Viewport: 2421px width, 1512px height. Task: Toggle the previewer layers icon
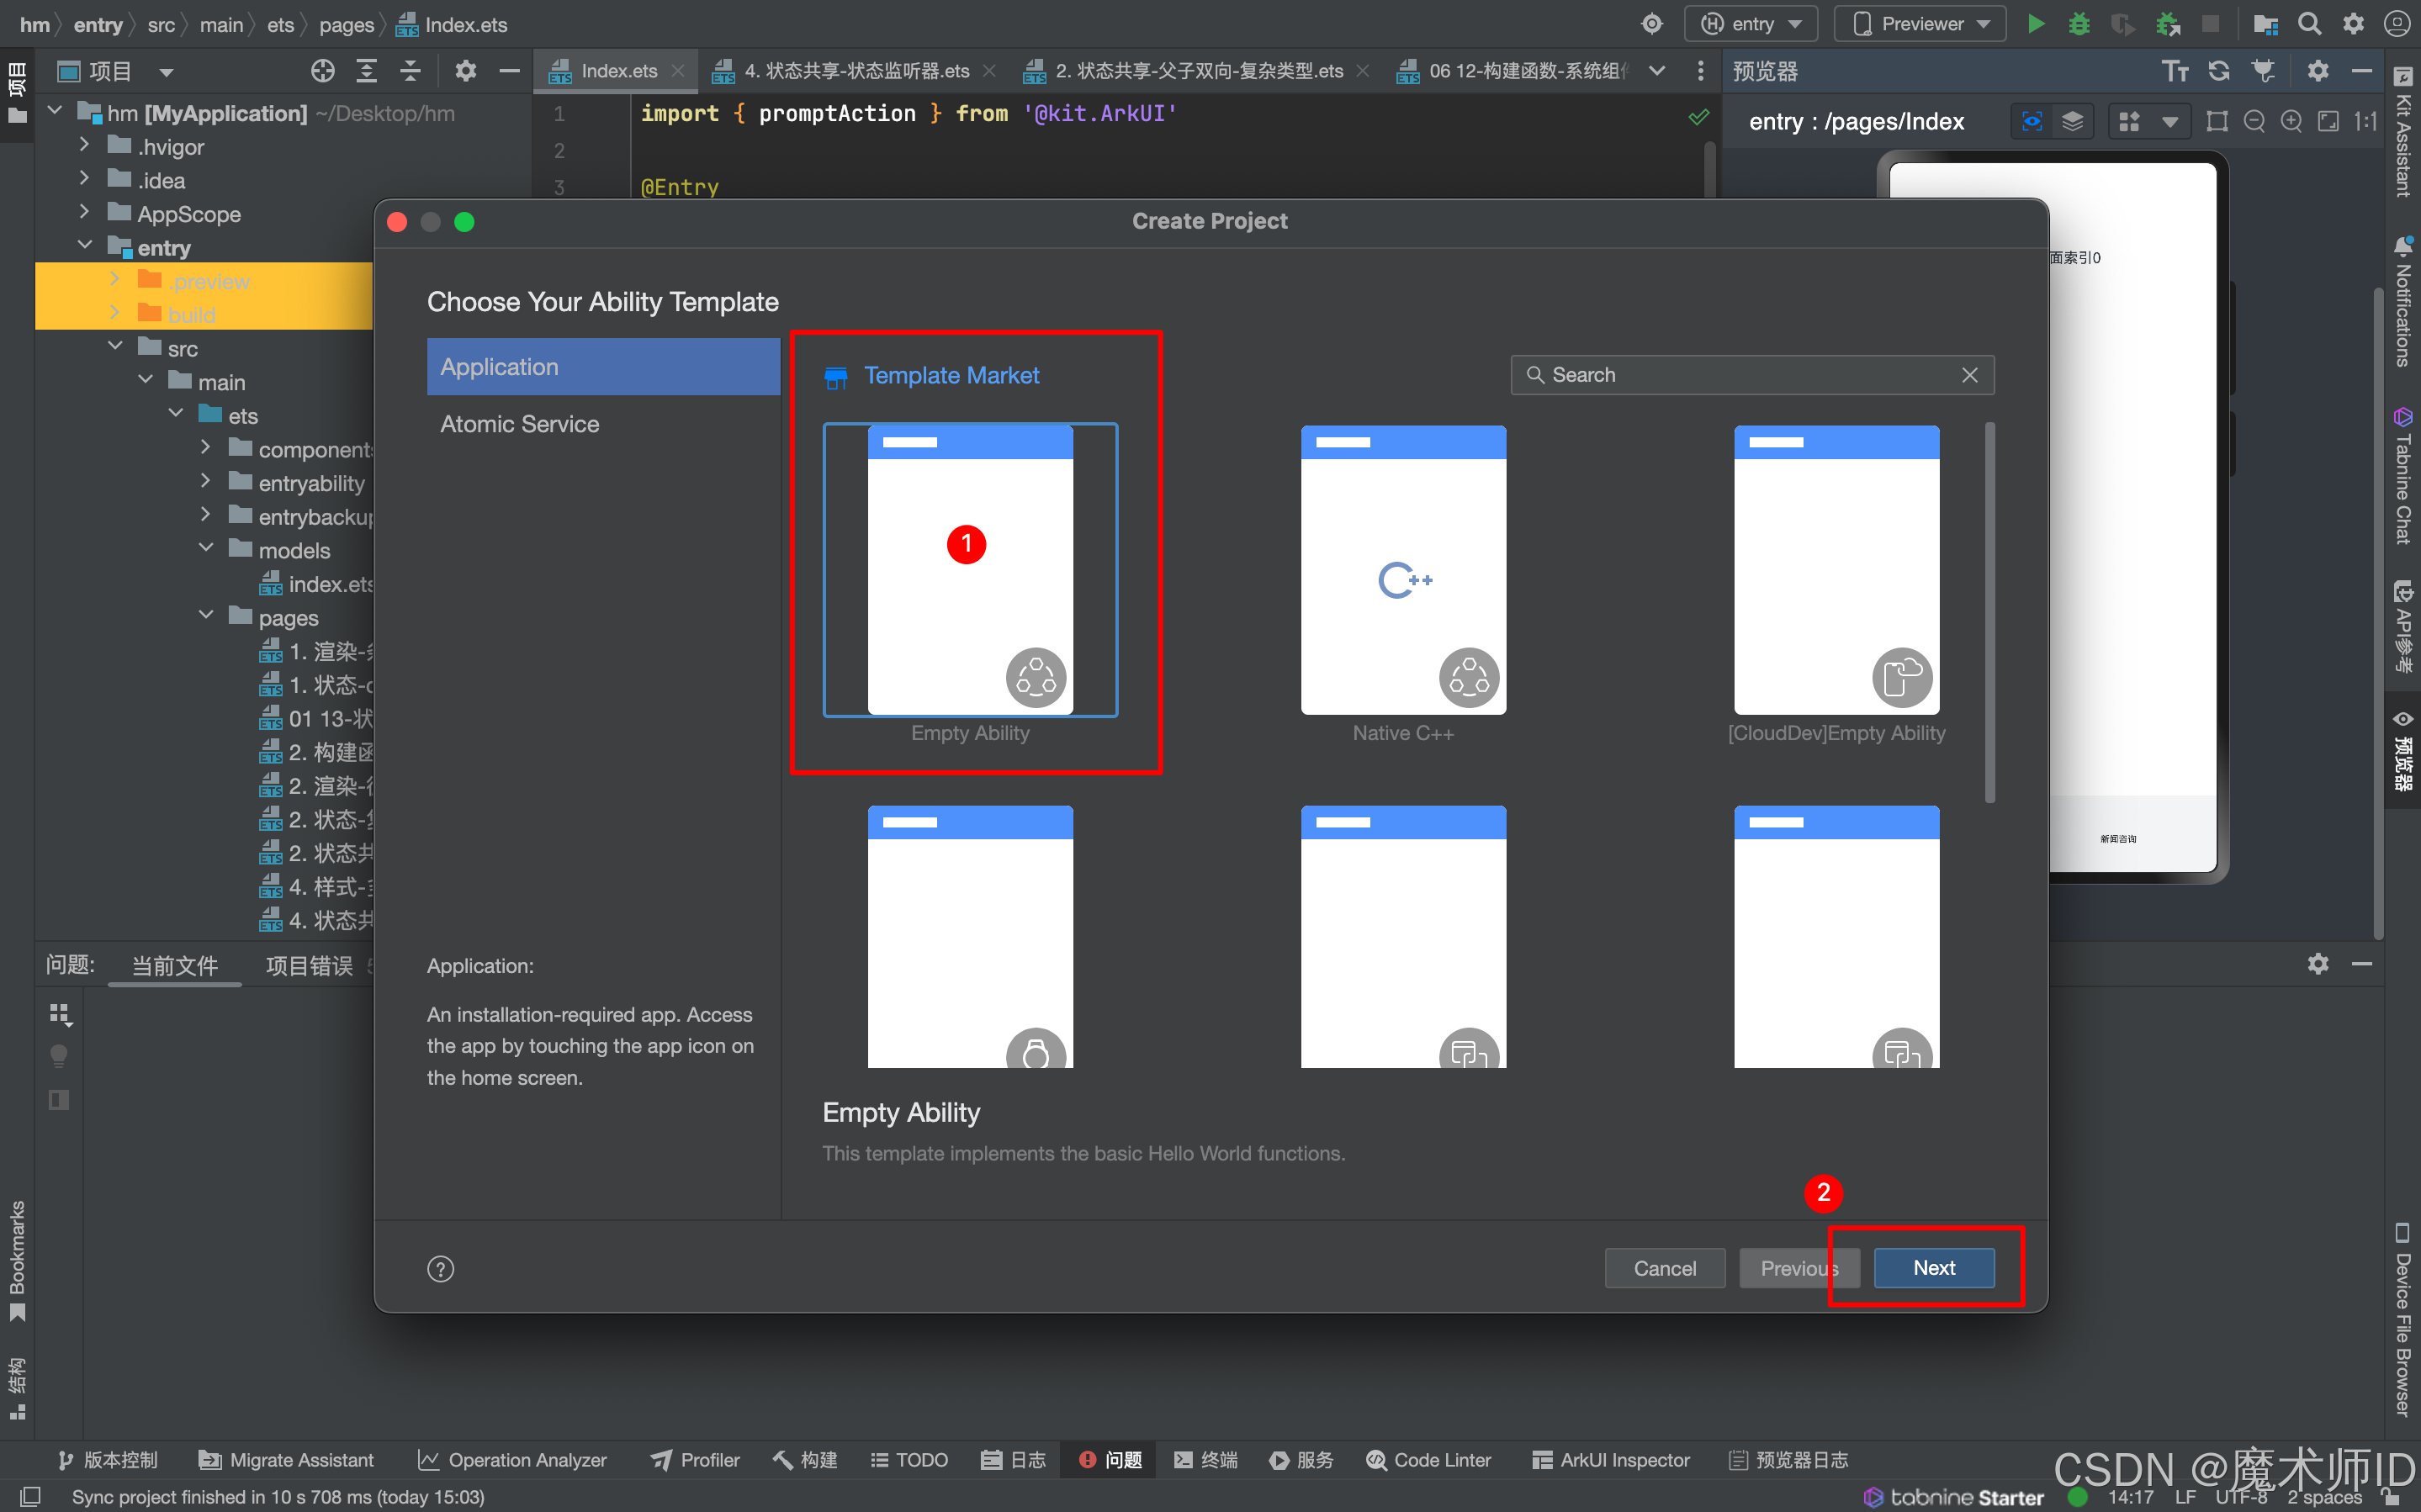(2072, 122)
